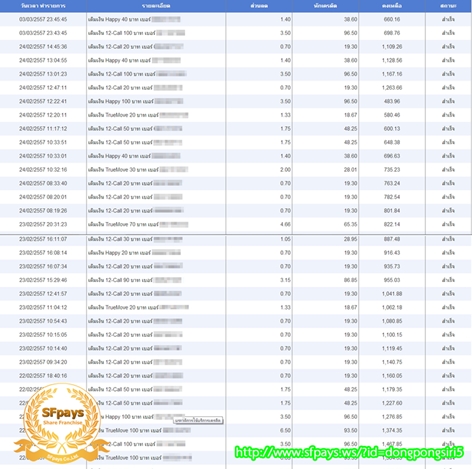Viewport: 472px width, 469px height.
Task: Select timestamp 23/02/2557 09:34:20
Action: tap(43, 362)
